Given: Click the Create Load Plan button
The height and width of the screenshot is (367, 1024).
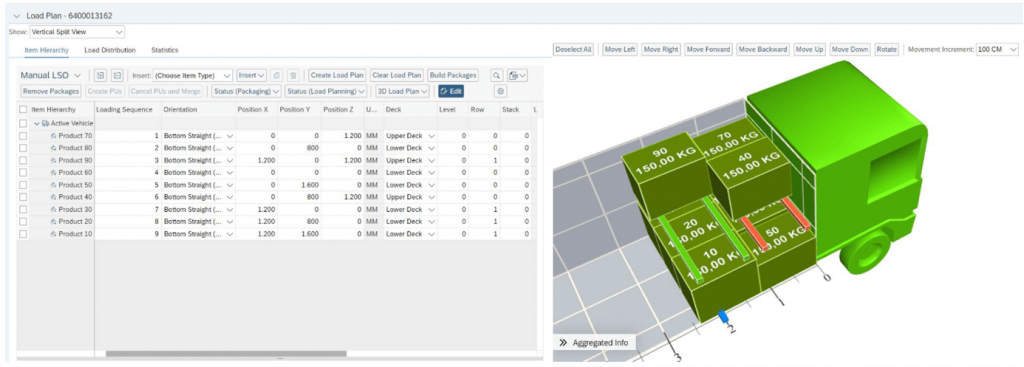Looking at the screenshot, I should pos(337,76).
